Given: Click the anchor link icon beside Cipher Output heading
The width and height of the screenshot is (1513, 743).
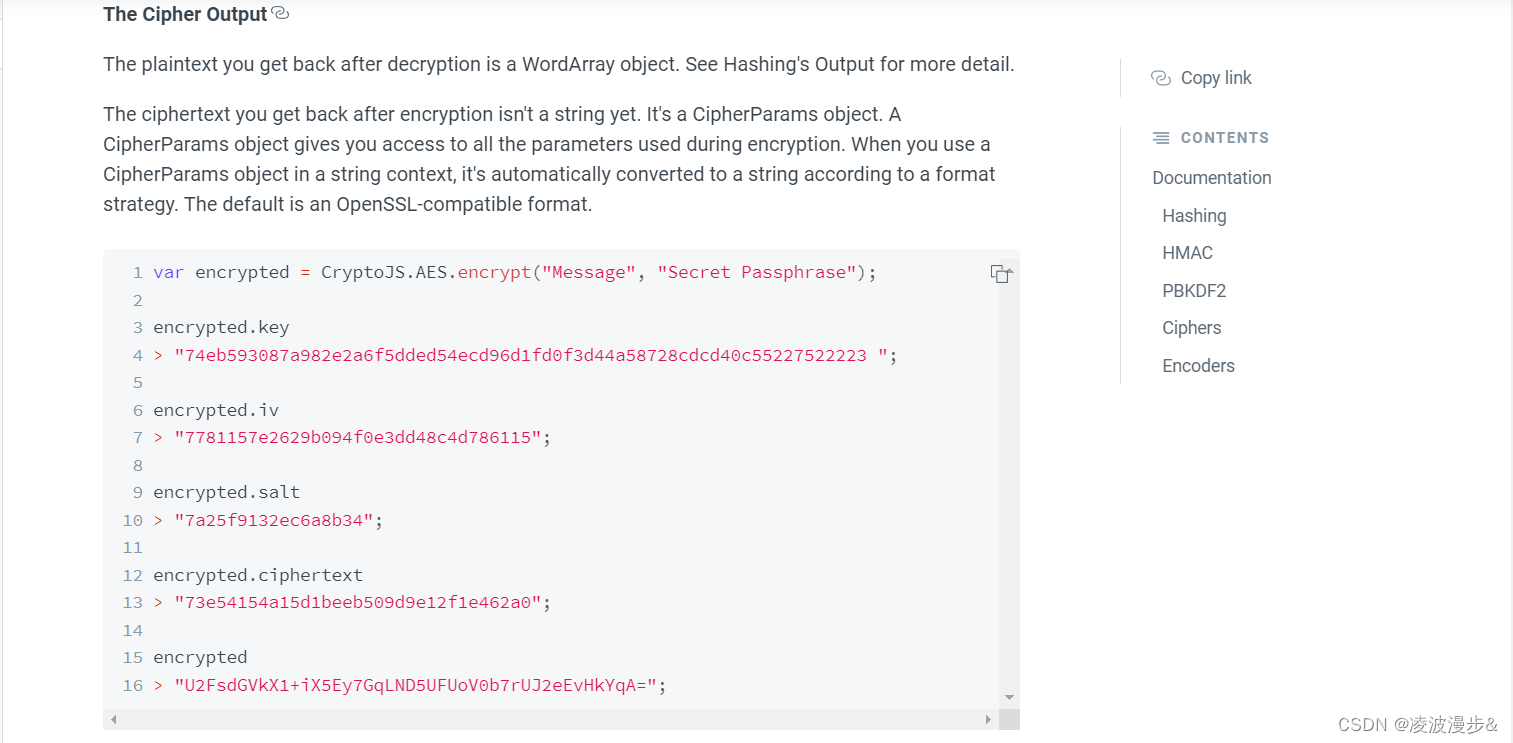Looking at the screenshot, I should (x=280, y=14).
